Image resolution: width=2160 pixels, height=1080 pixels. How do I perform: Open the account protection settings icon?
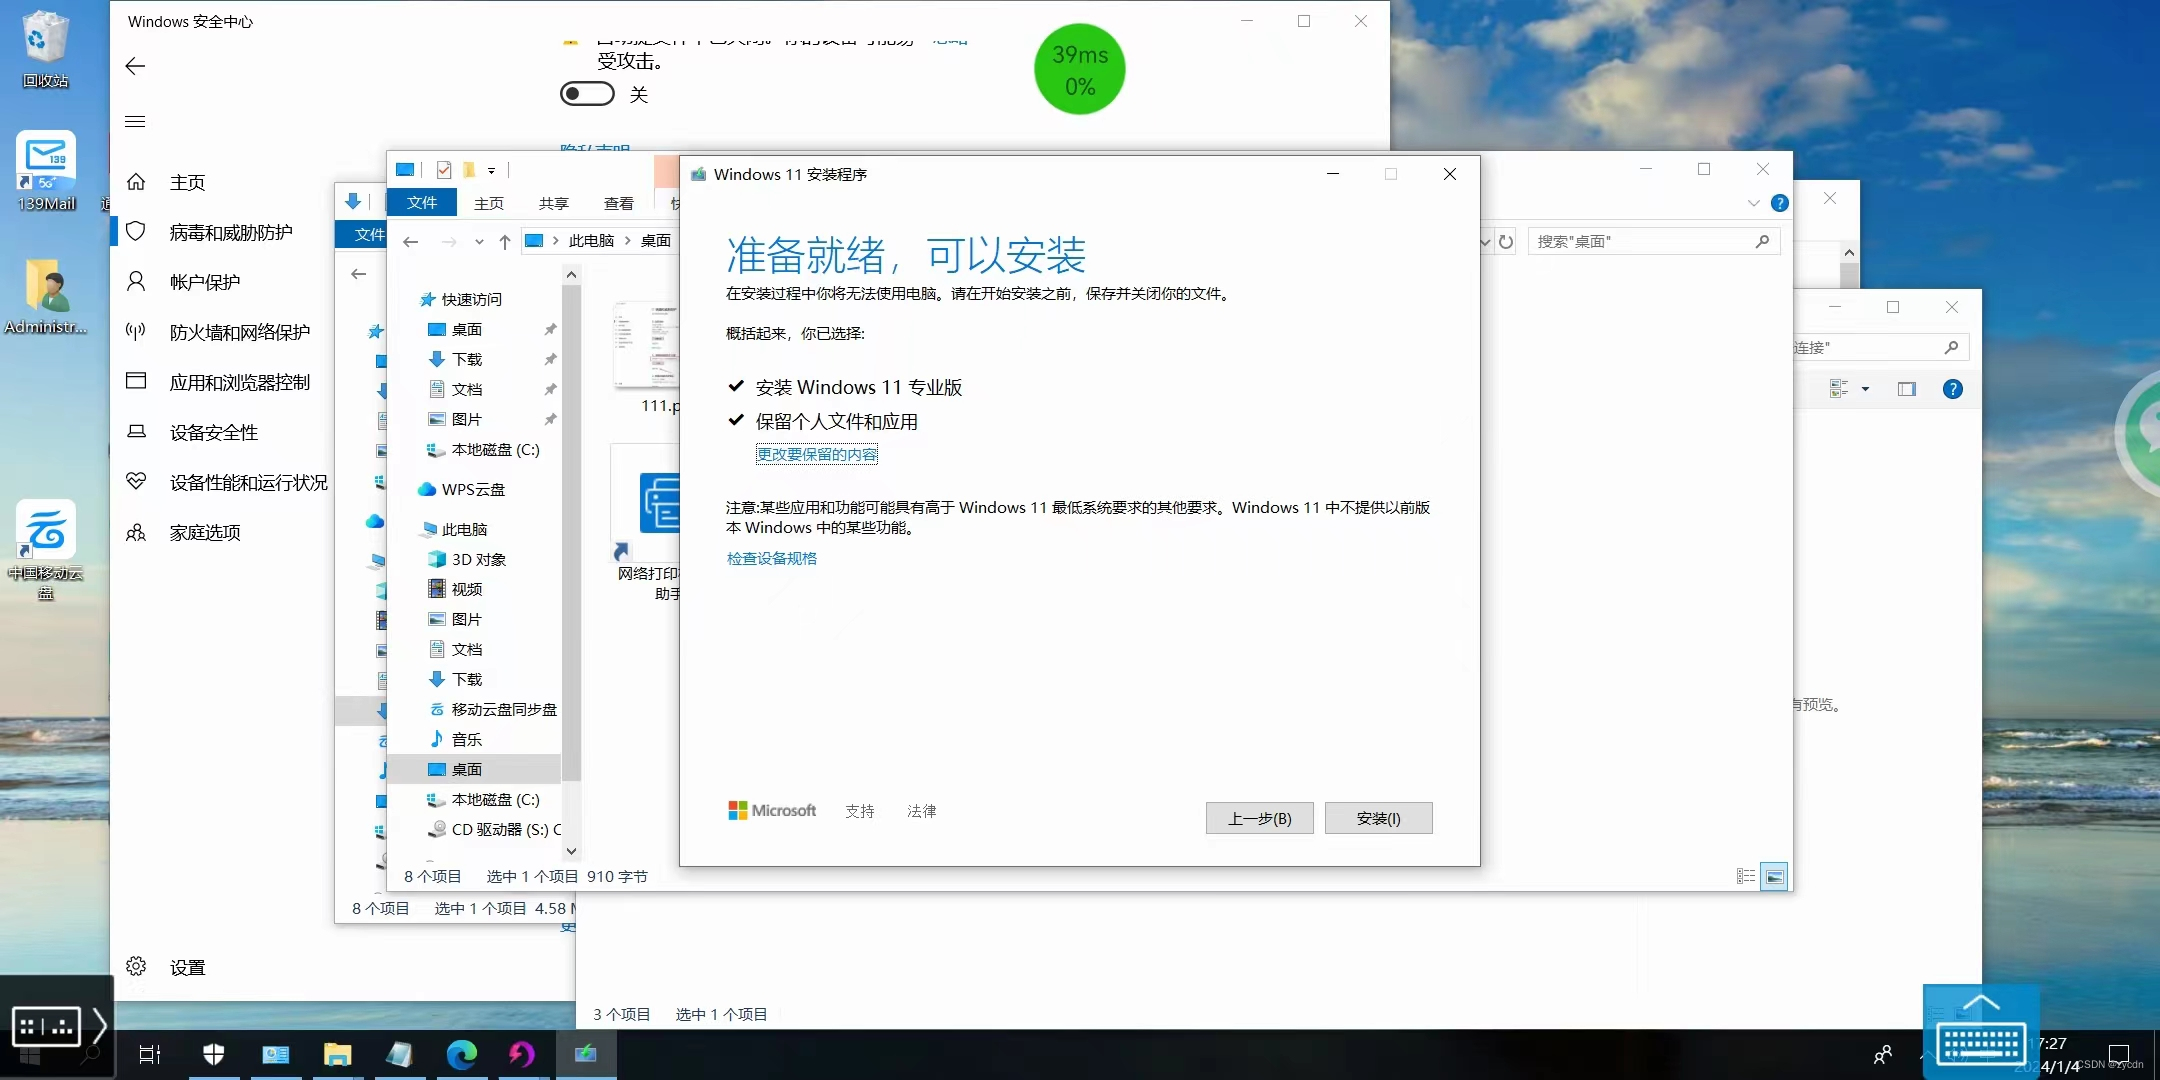134,281
